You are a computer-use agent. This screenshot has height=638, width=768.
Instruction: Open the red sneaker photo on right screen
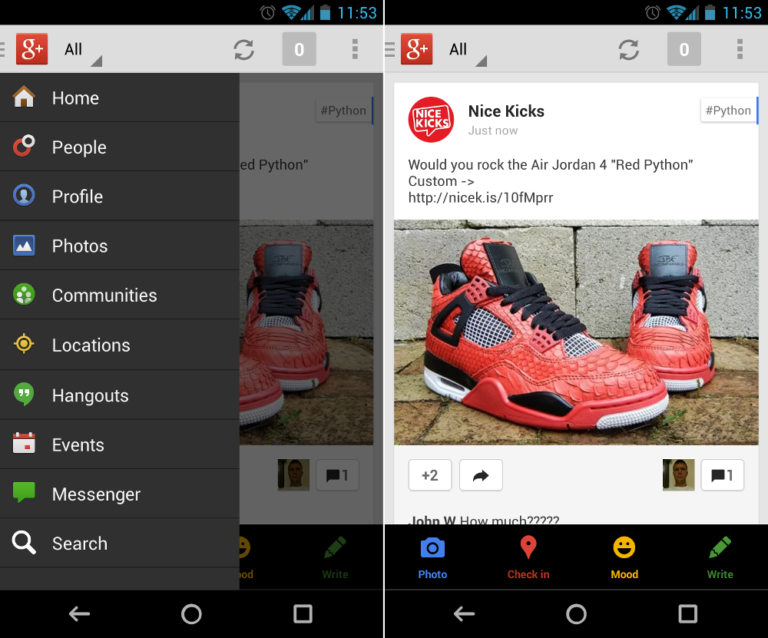click(x=576, y=332)
